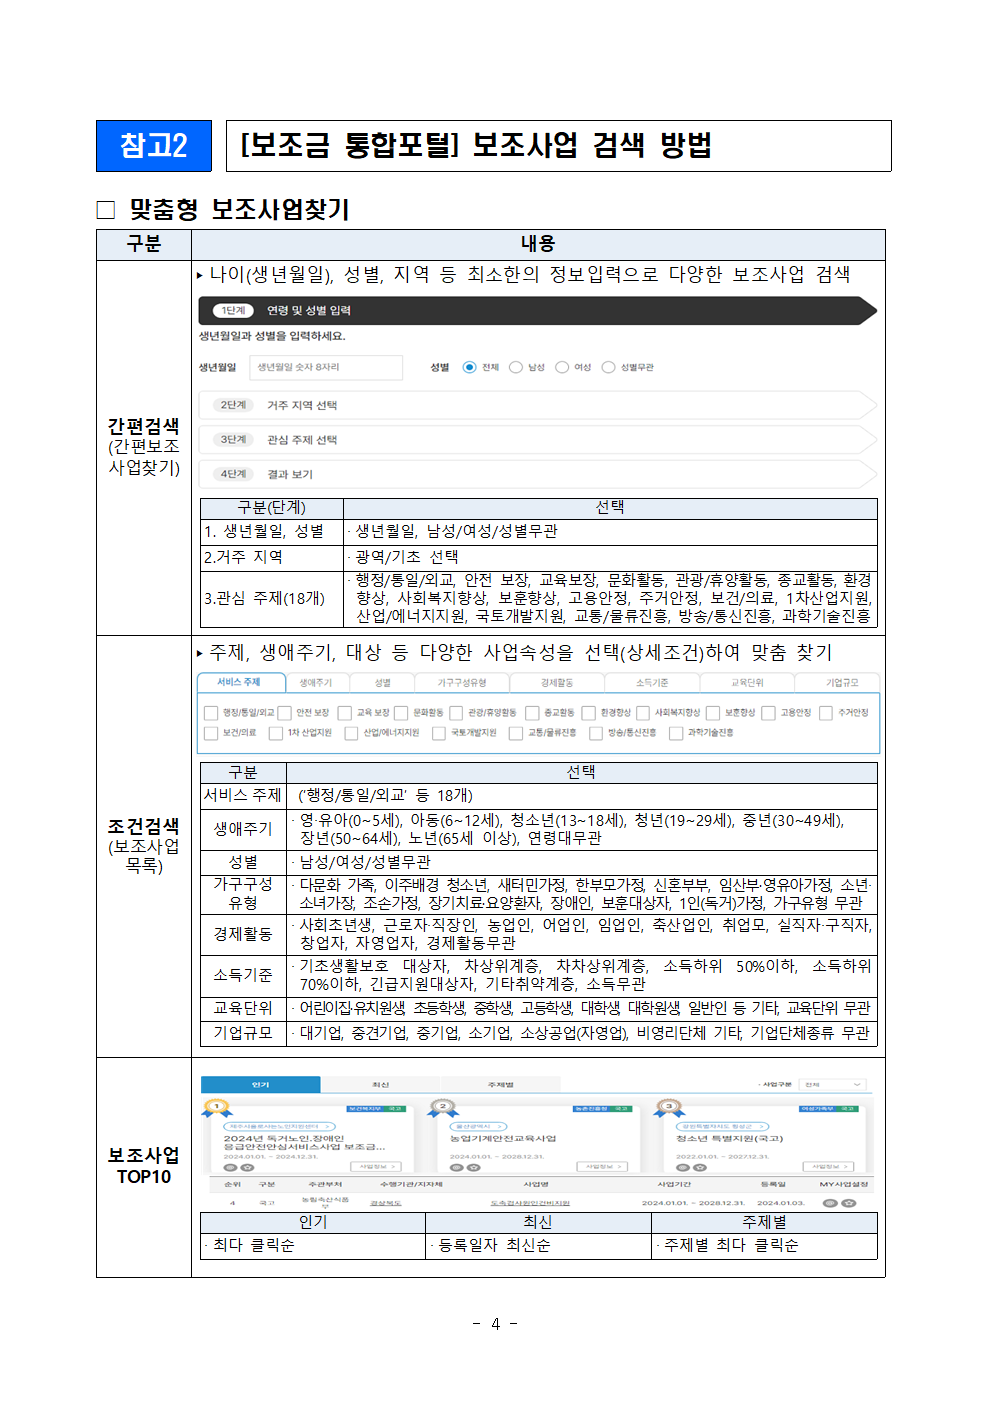
Task: Expand step 3 관심 주제 선택
Action: pos(538,440)
